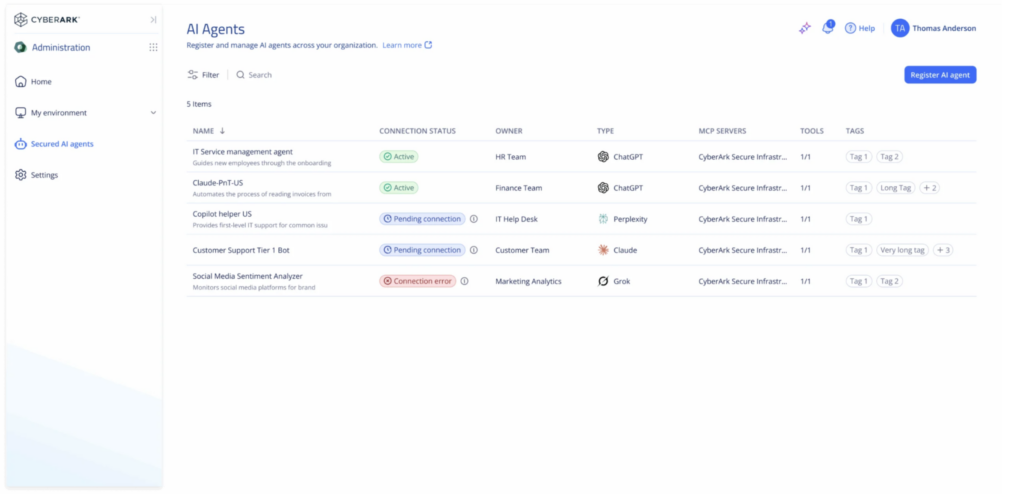This screenshot has height=494, width=1024.
Task: Click the Long Tag chip
Action: [x=895, y=188]
